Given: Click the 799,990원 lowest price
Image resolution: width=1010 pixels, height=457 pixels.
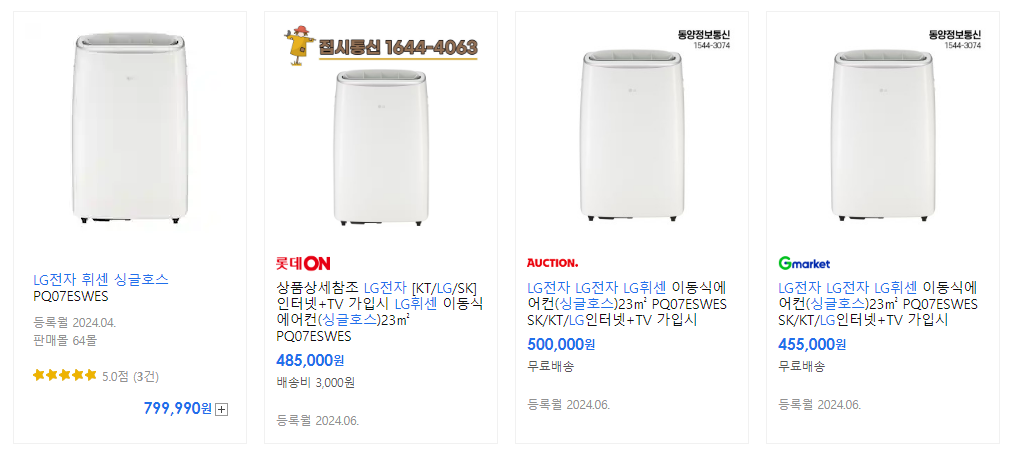Looking at the screenshot, I should click(x=178, y=409).
